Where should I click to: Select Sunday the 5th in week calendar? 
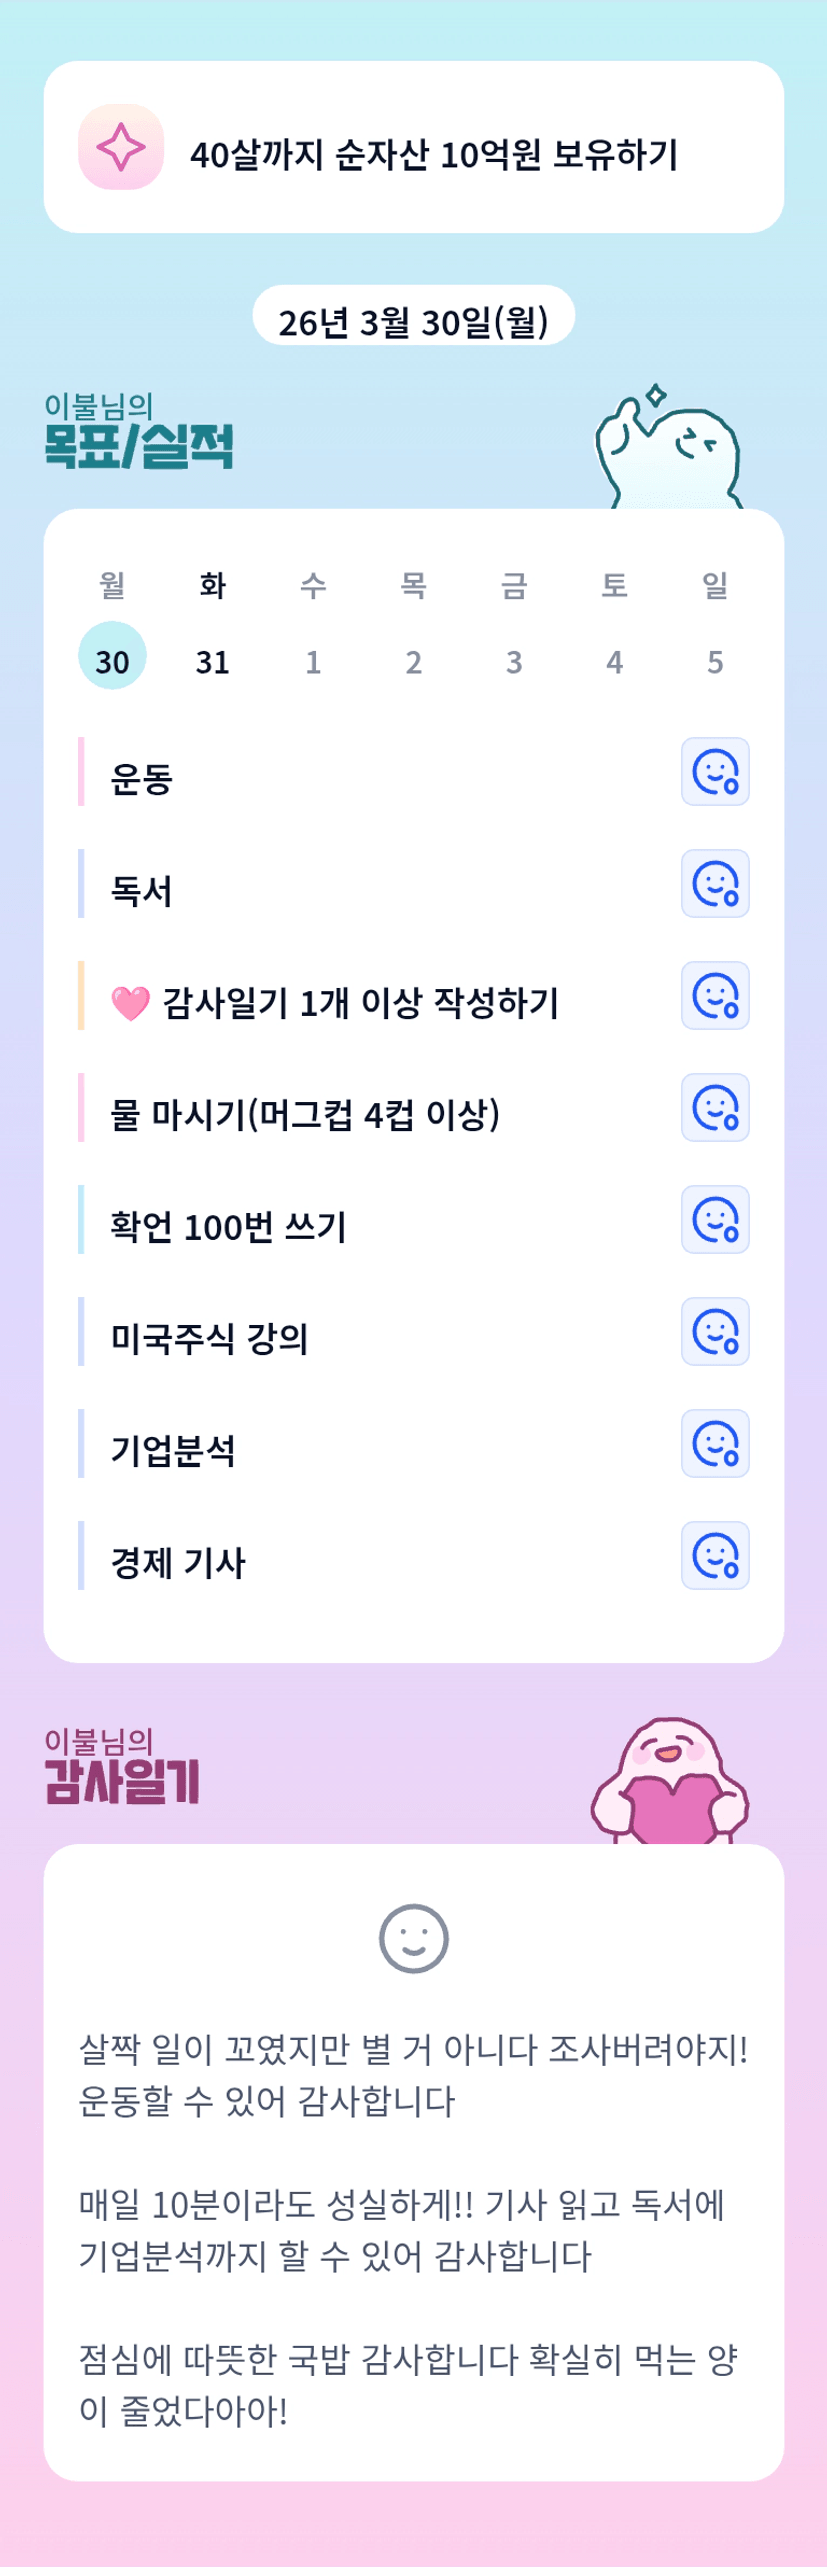715,661
